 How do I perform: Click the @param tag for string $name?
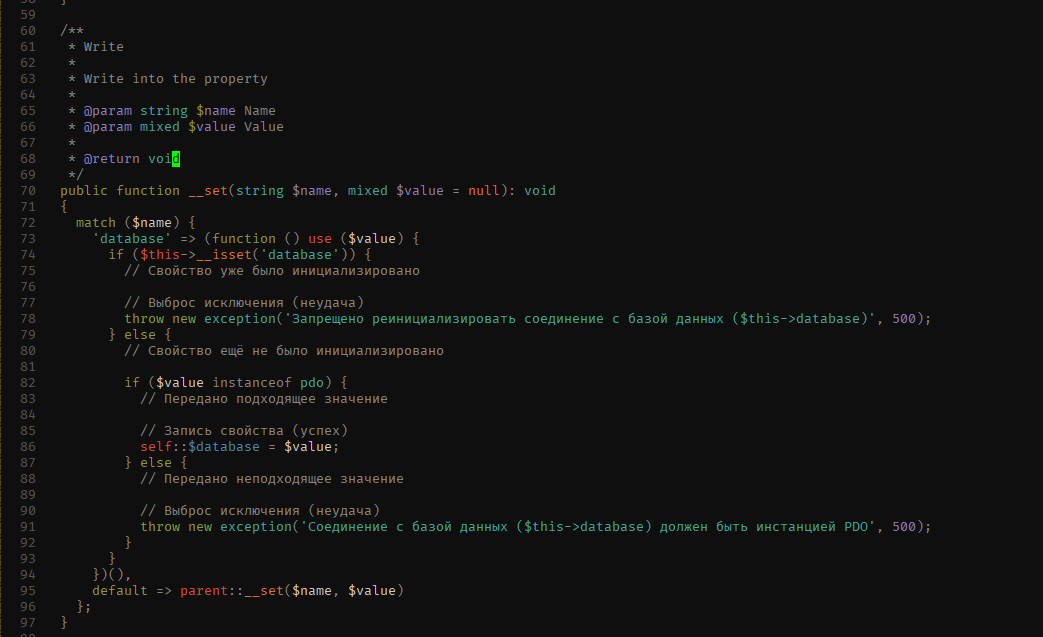(x=108, y=111)
